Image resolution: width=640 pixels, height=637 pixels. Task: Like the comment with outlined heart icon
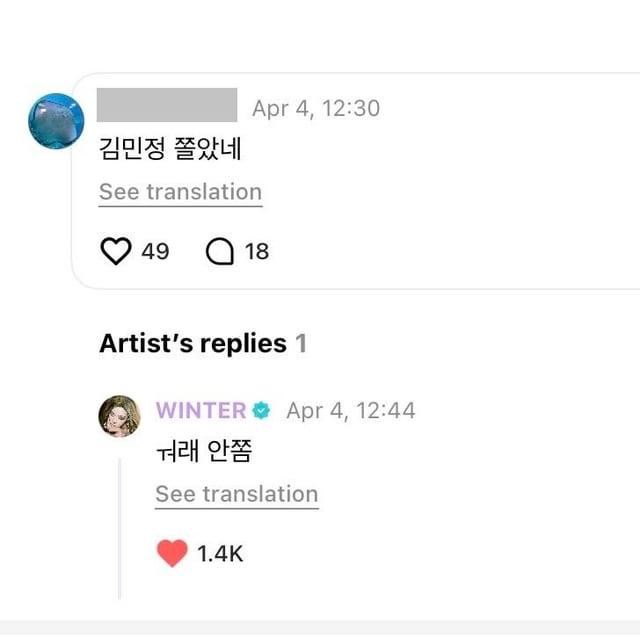(117, 250)
